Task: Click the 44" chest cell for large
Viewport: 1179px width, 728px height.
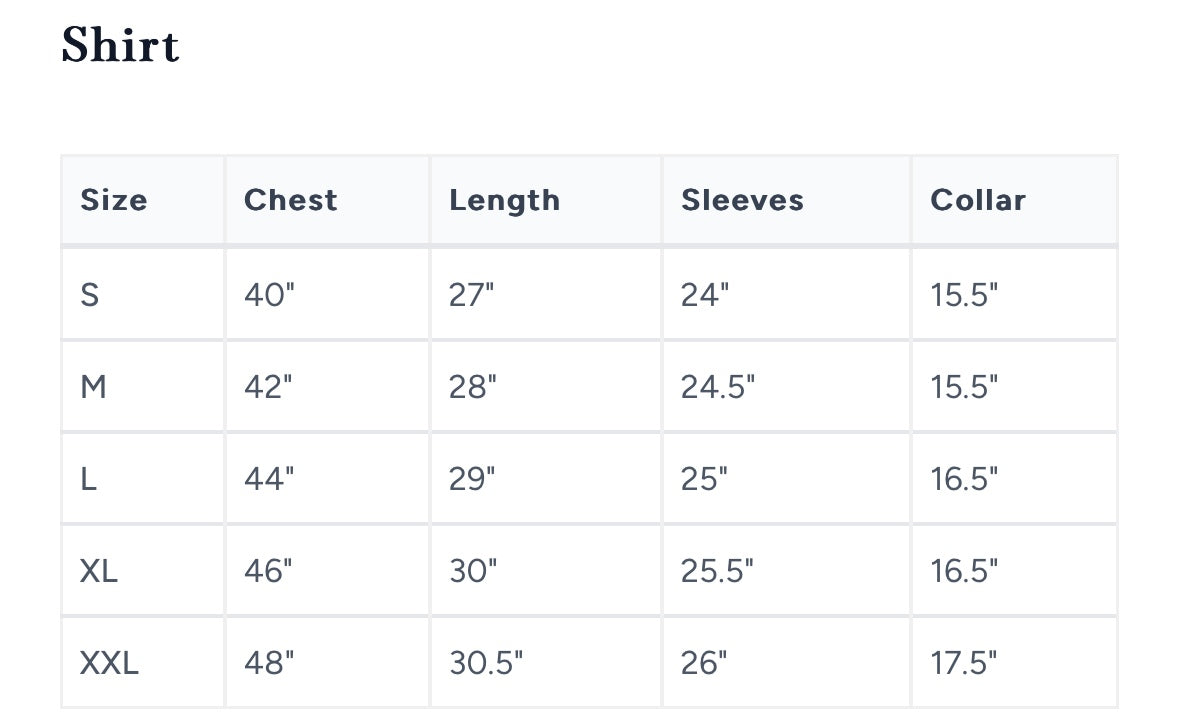Action: 269,479
